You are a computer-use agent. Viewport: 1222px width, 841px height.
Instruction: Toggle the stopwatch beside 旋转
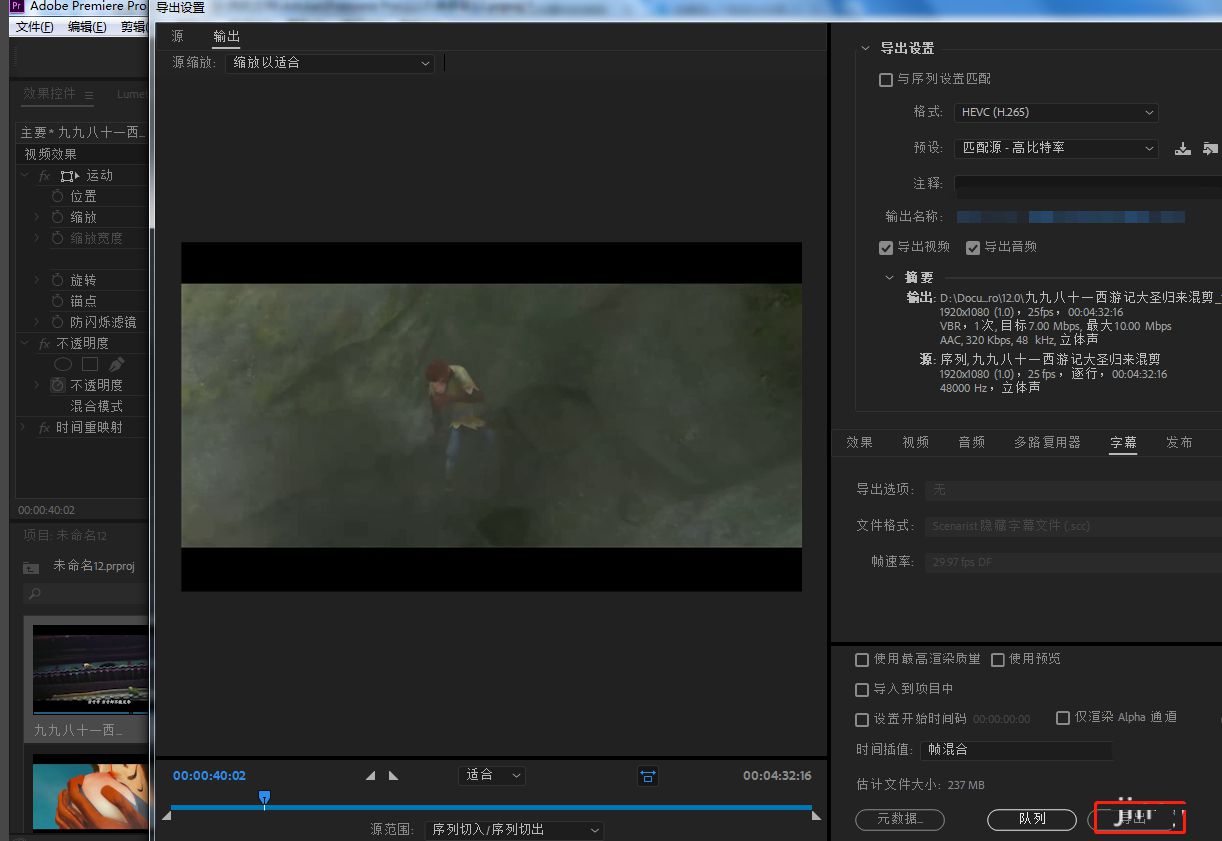(58, 280)
